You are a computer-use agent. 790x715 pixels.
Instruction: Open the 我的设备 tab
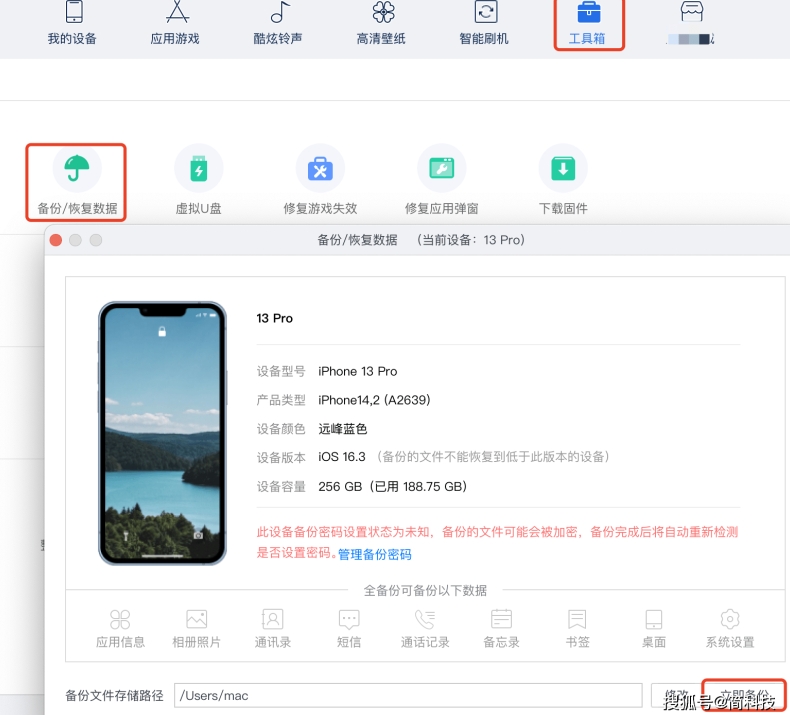[x=72, y=23]
